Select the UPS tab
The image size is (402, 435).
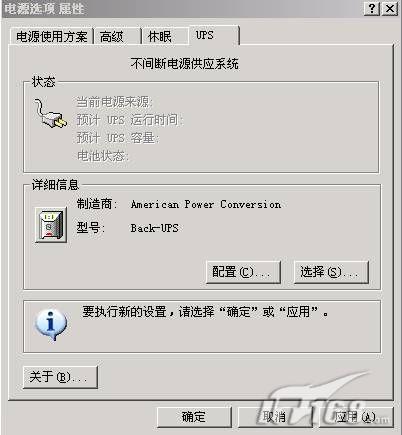tap(214, 35)
